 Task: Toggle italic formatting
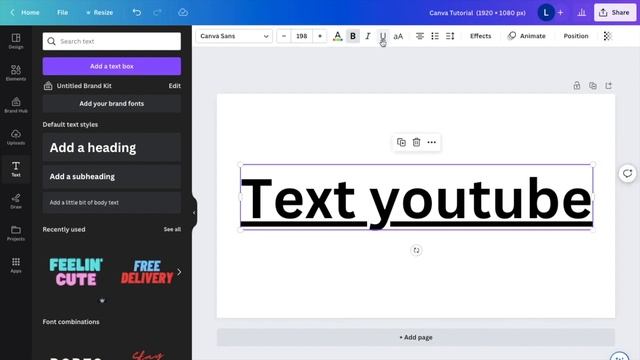pos(368,36)
